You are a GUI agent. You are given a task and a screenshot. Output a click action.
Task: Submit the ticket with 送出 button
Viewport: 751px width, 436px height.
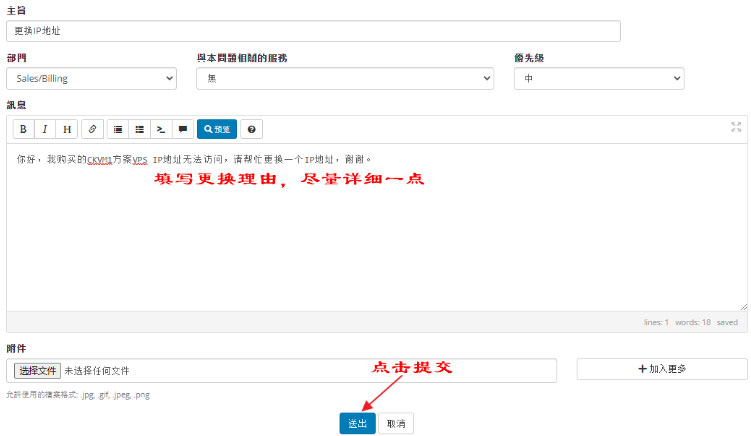coord(357,424)
